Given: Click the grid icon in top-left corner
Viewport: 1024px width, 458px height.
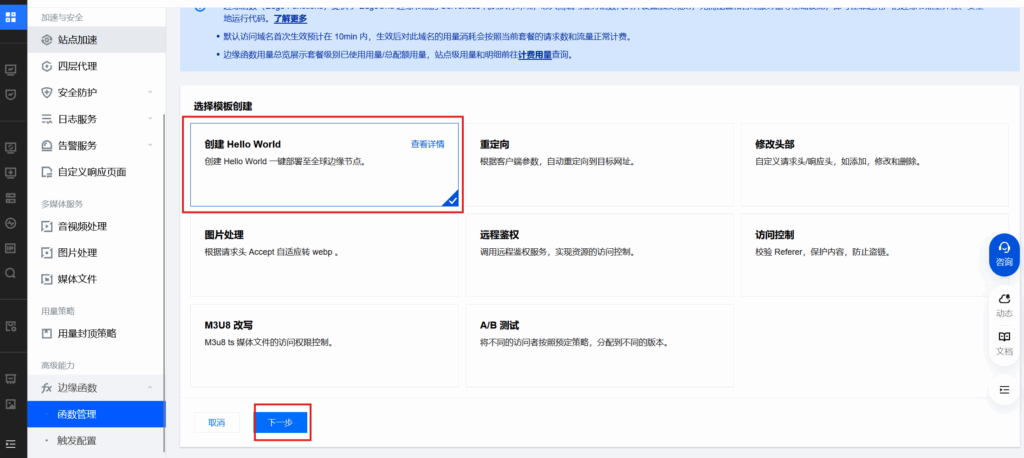Looking at the screenshot, I should [11, 16].
